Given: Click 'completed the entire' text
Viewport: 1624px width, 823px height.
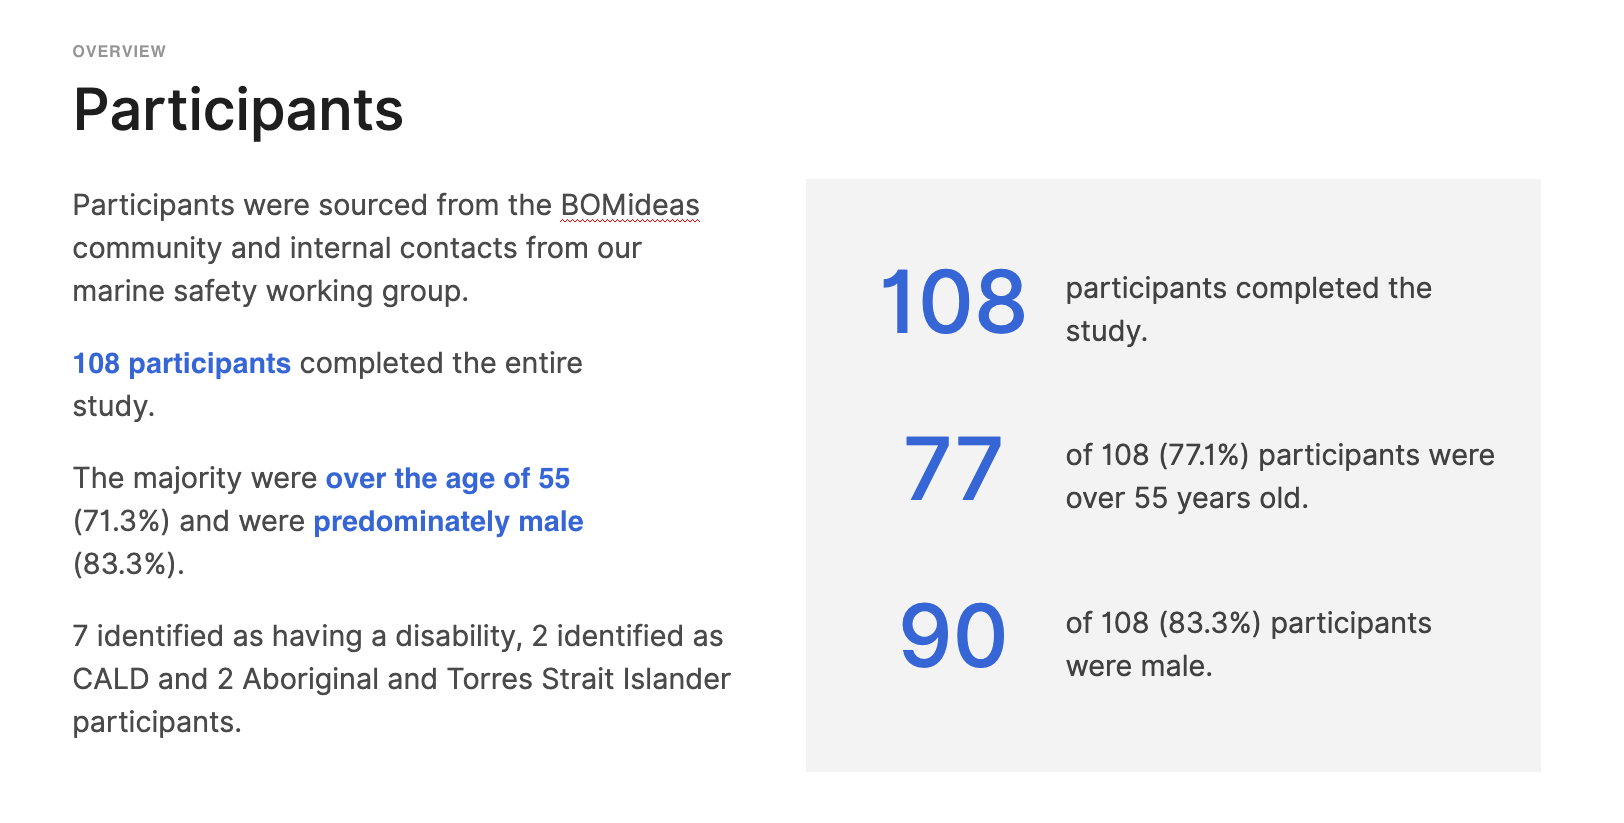Looking at the screenshot, I should 441,363.
